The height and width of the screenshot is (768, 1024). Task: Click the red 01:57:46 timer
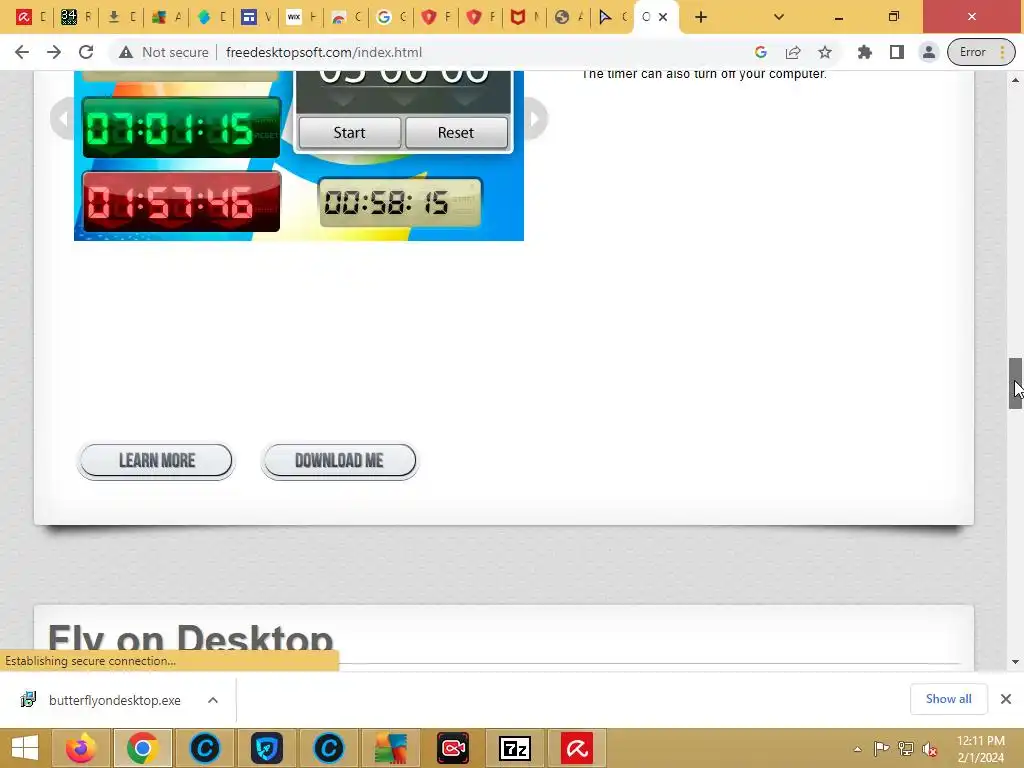[x=182, y=202]
